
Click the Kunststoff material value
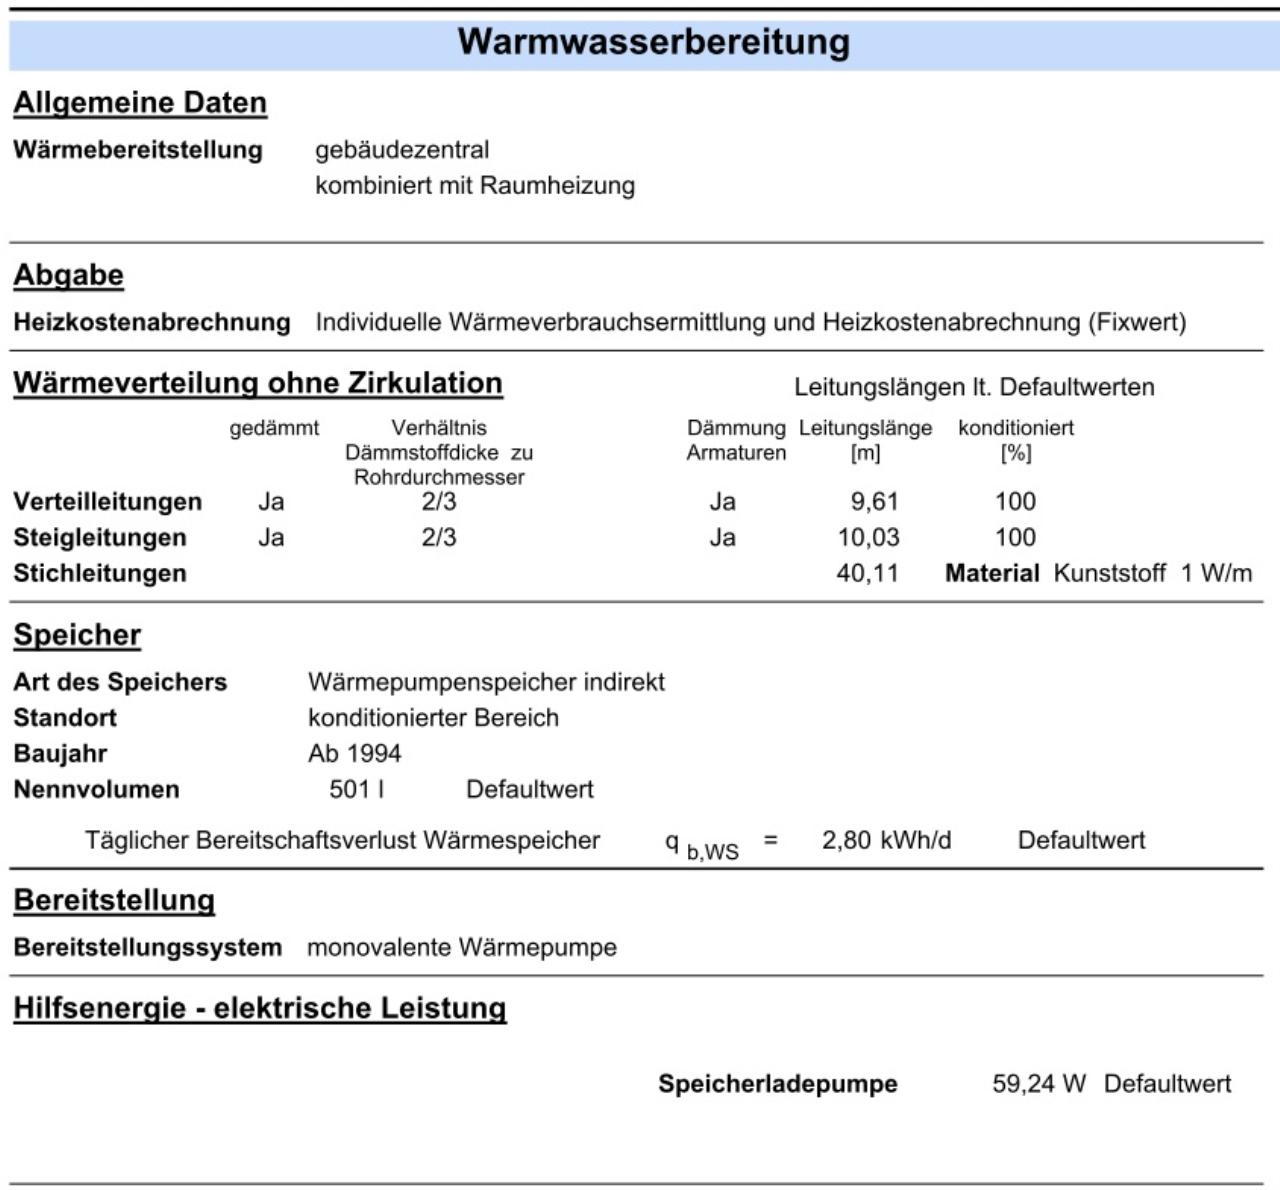point(1110,573)
